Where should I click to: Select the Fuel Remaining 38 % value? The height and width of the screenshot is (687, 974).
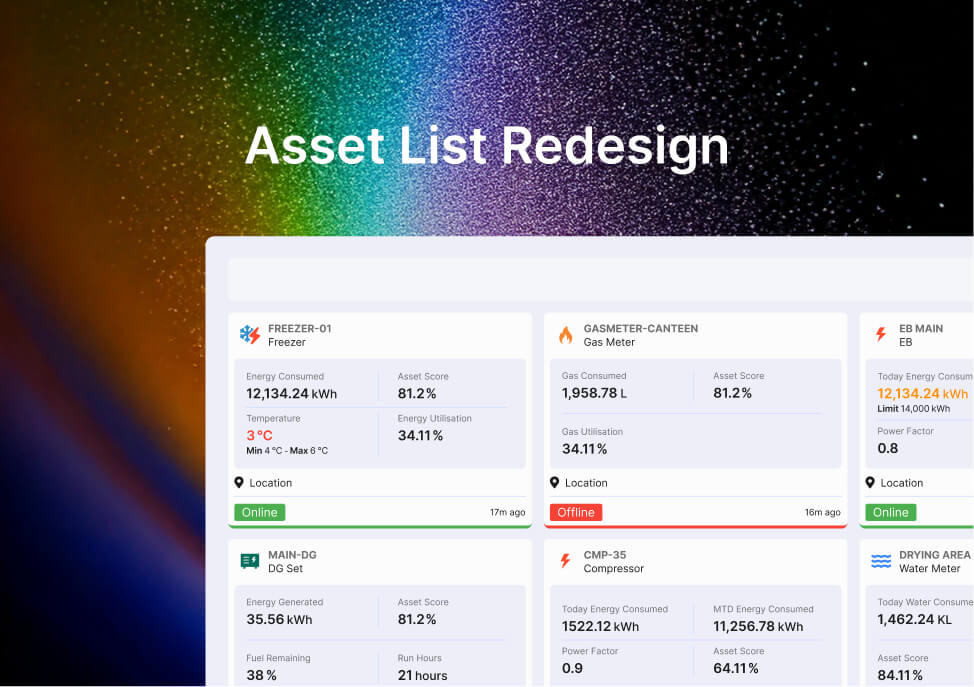pyautogui.click(x=261, y=675)
